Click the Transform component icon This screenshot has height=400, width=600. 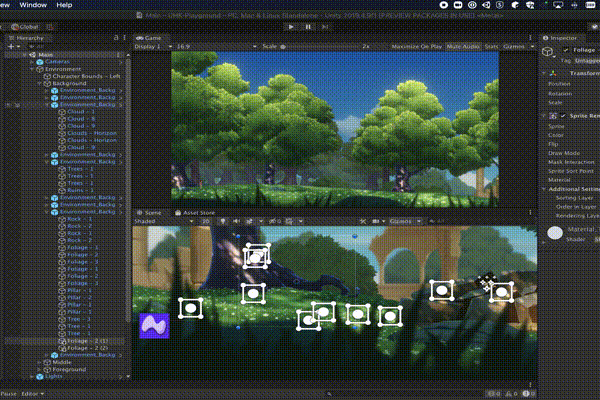click(x=553, y=73)
